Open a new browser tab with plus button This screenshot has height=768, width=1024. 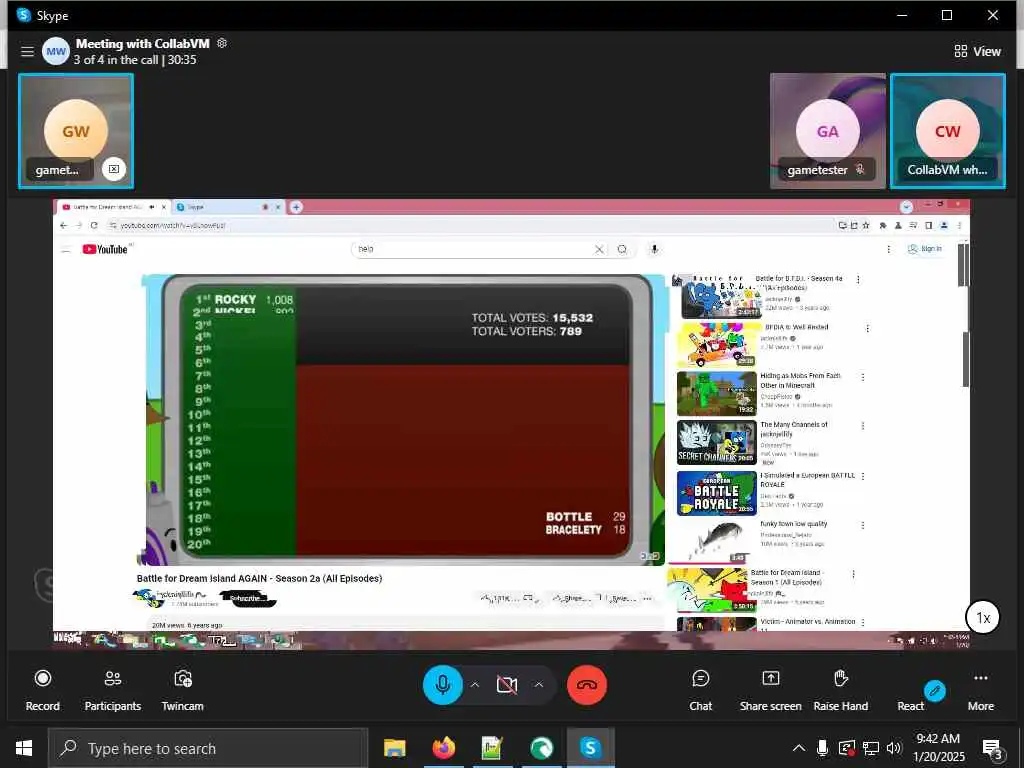296,207
